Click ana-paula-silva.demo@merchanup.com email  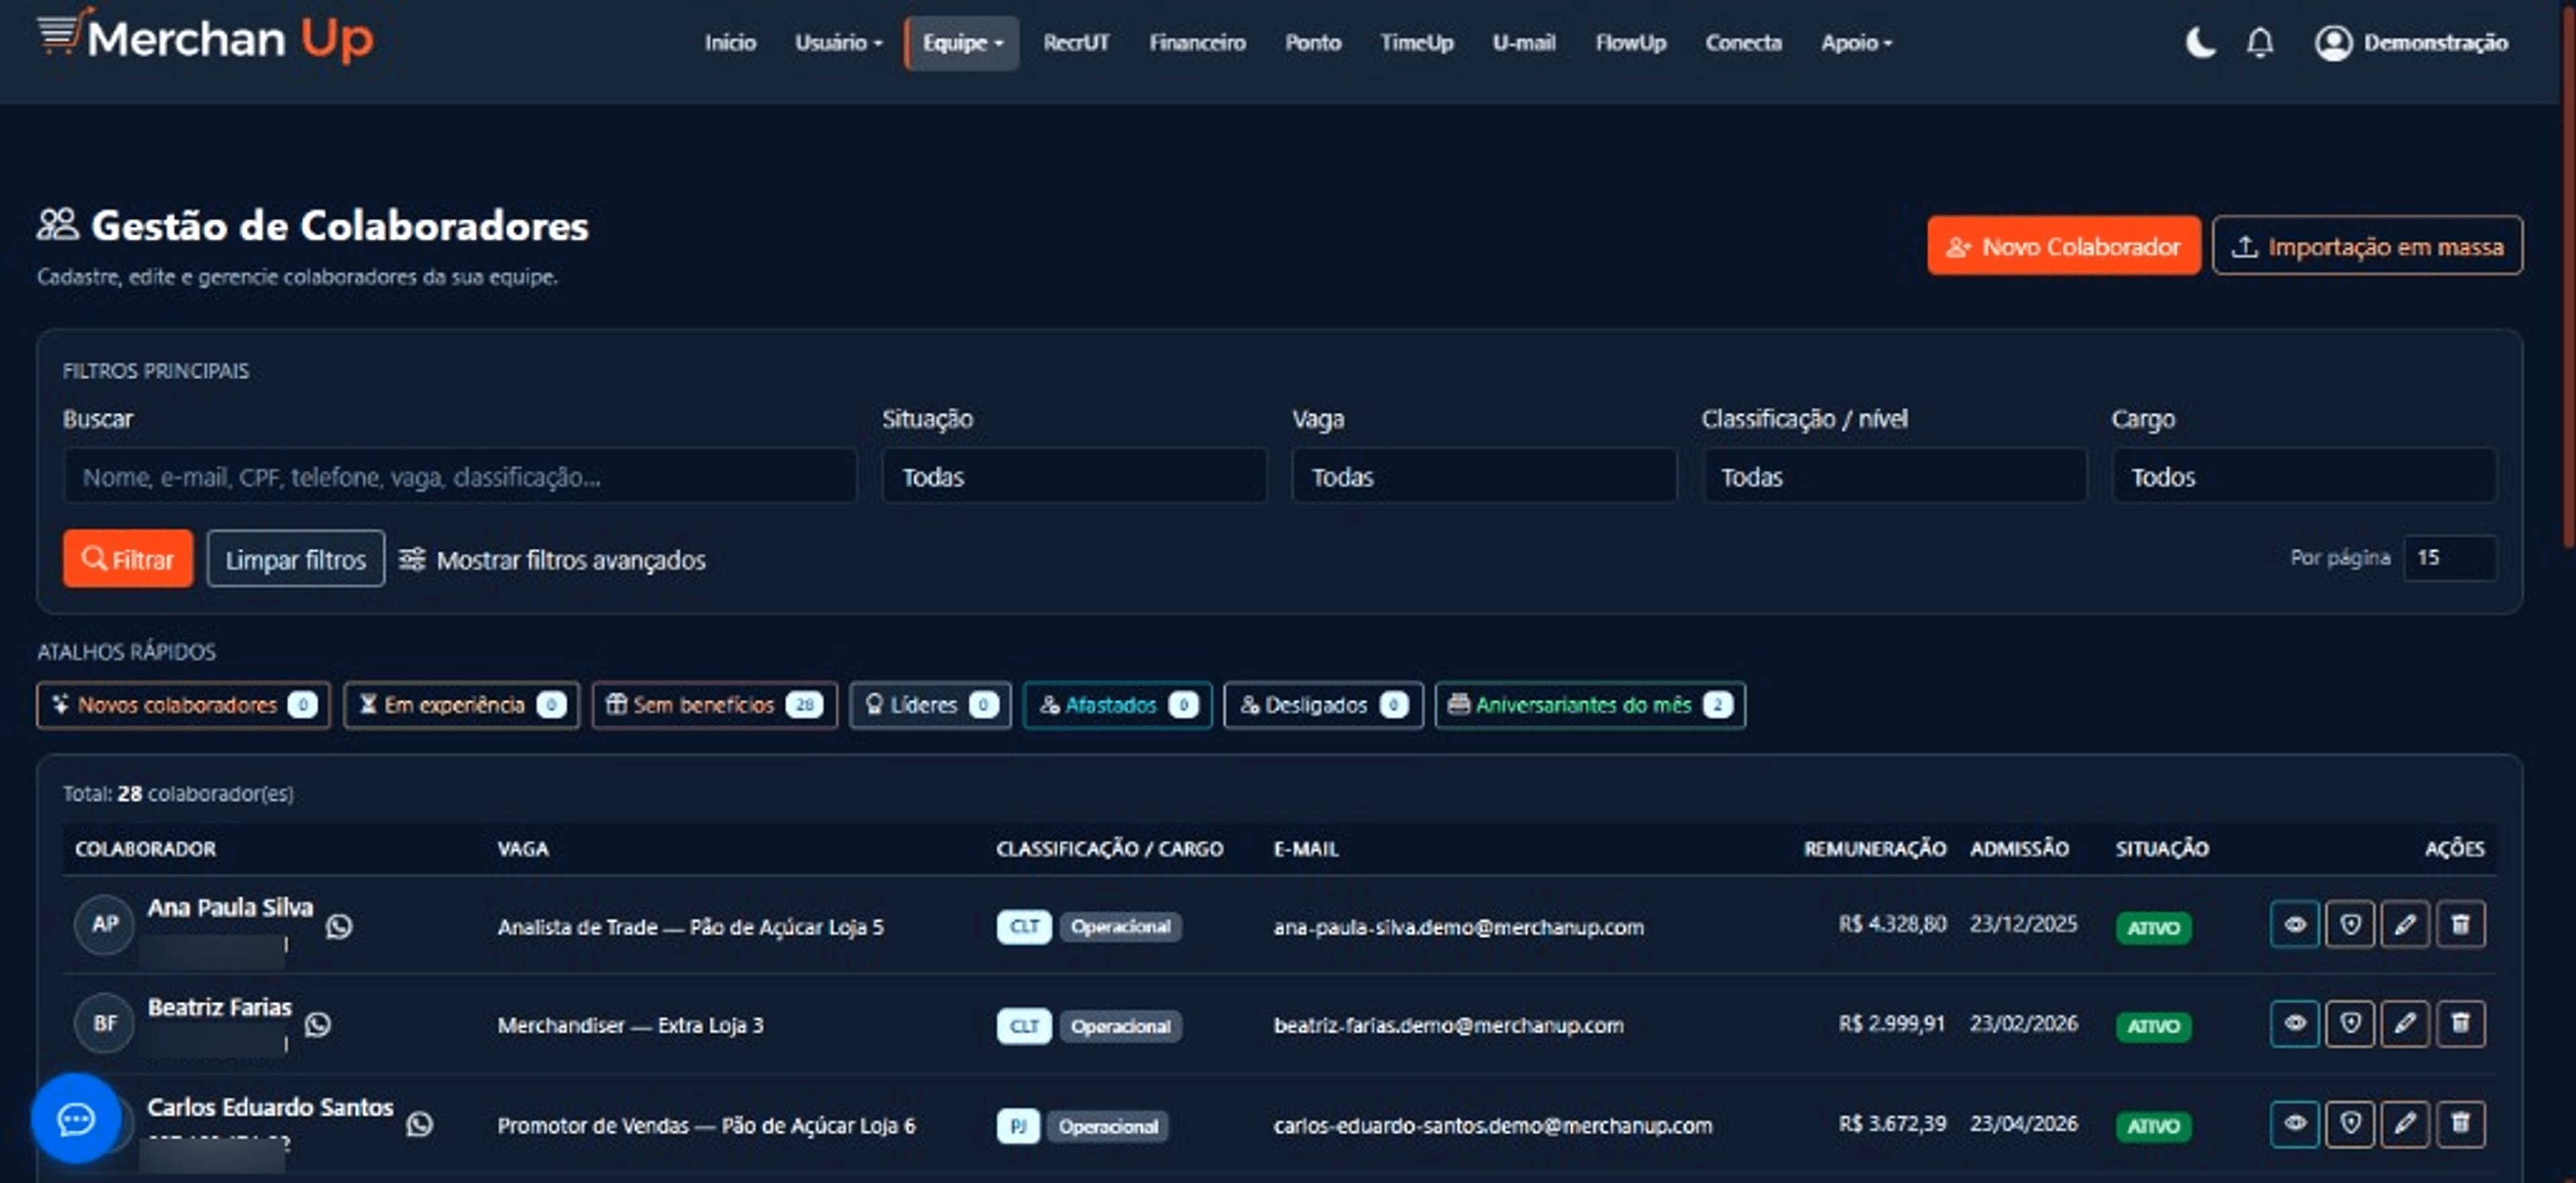pyautogui.click(x=1458, y=927)
